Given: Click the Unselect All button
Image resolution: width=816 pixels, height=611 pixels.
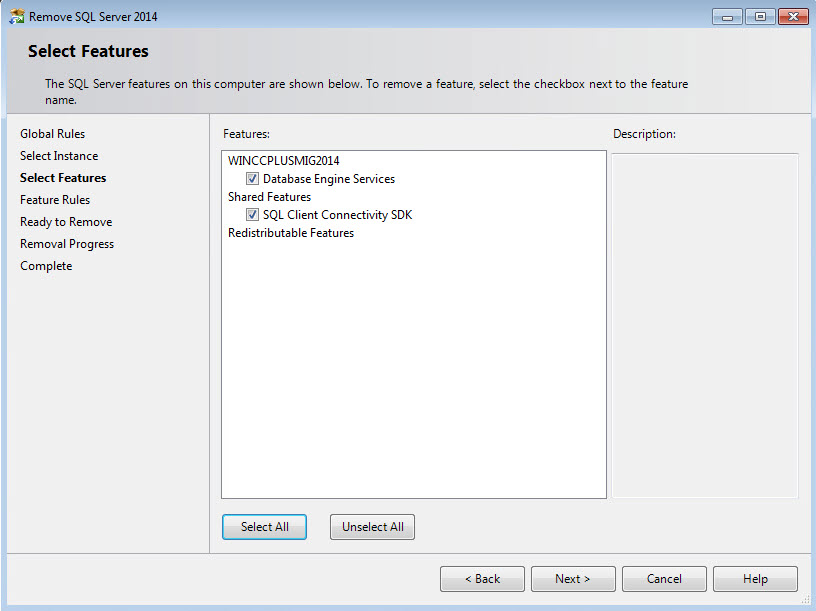Looking at the screenshot, I should [373, 527].
